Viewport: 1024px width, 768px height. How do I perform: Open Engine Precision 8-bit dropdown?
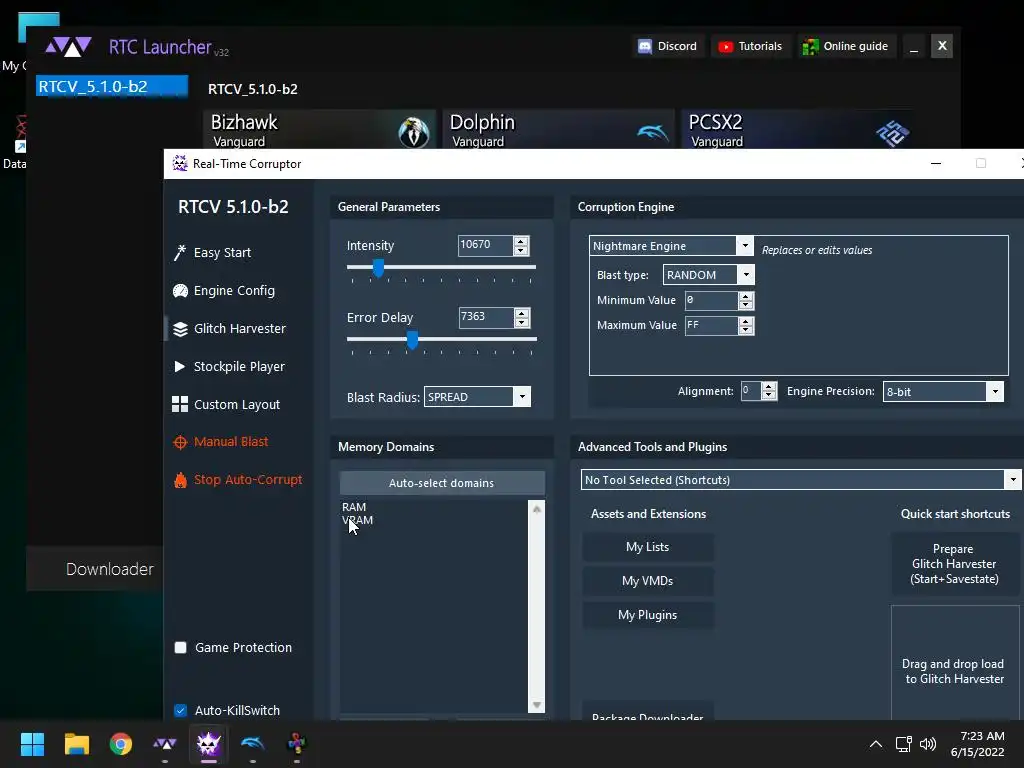point(995,391)
